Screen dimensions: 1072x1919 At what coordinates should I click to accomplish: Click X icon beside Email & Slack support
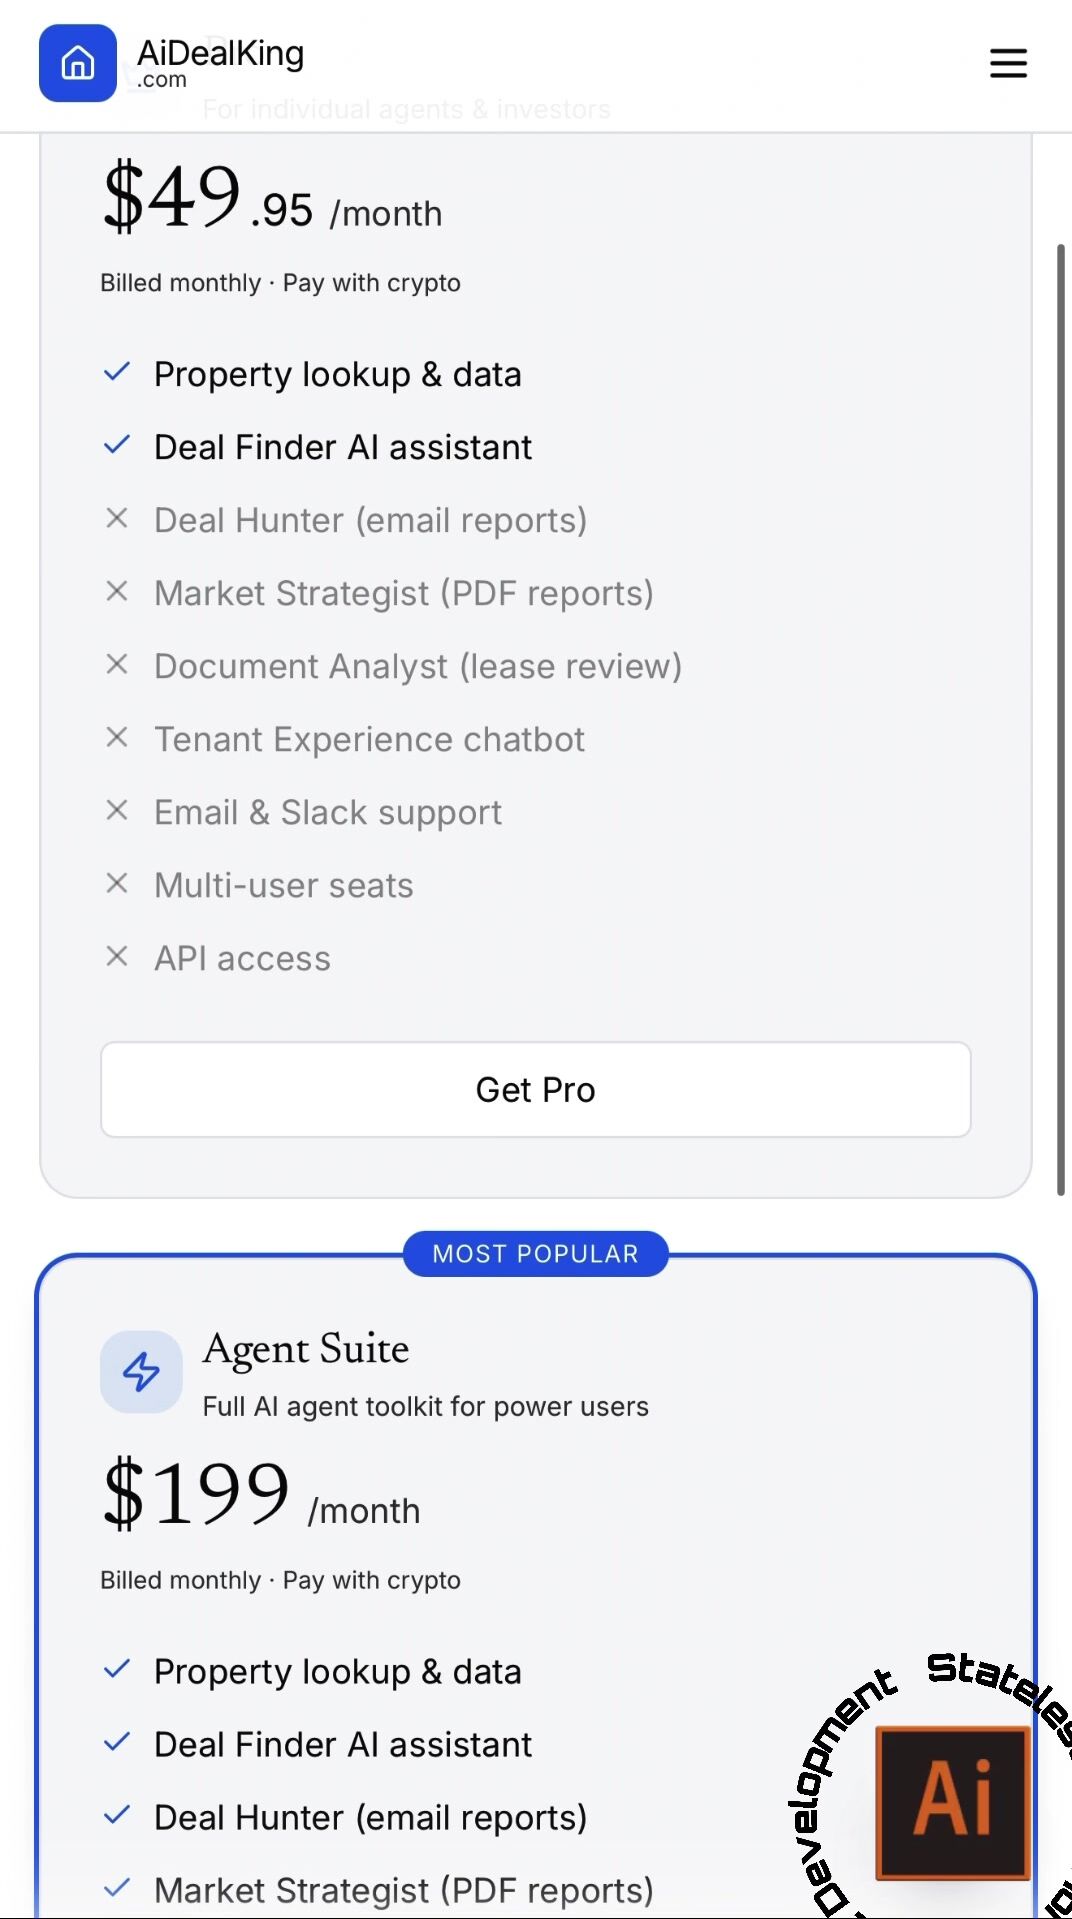click(117, 811)
